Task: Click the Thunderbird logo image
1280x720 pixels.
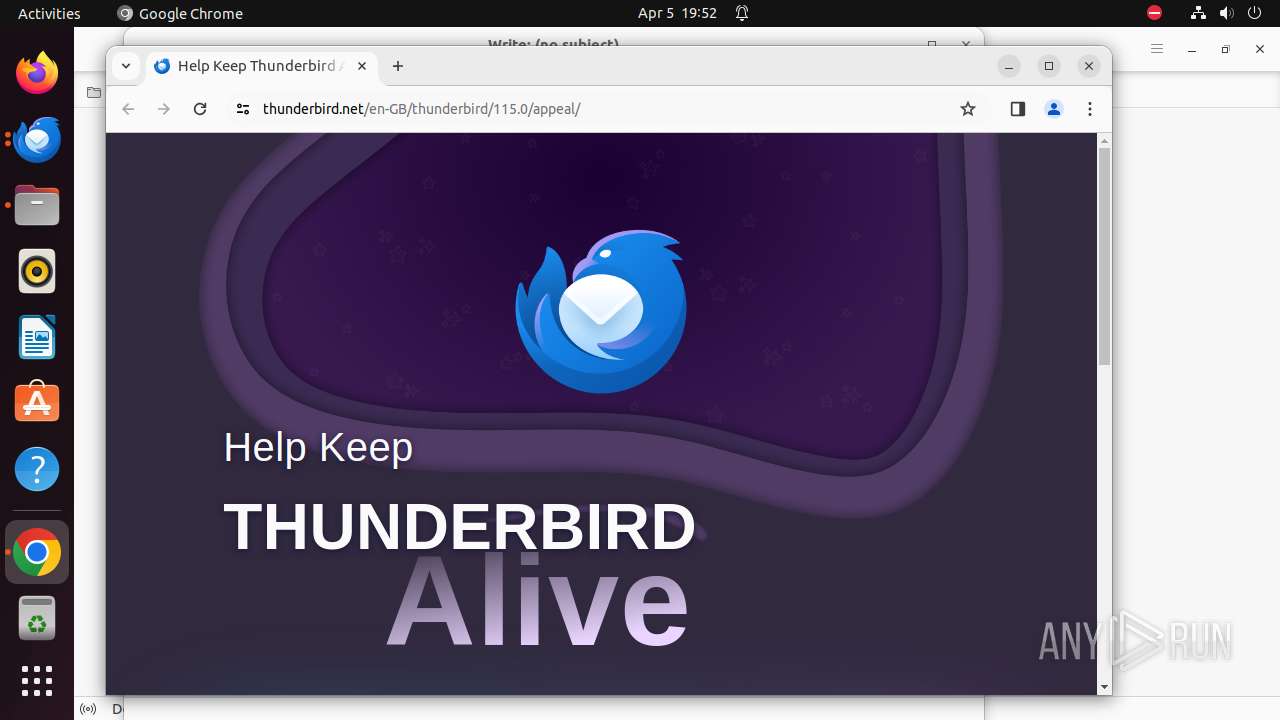Action: coord(601,311)
